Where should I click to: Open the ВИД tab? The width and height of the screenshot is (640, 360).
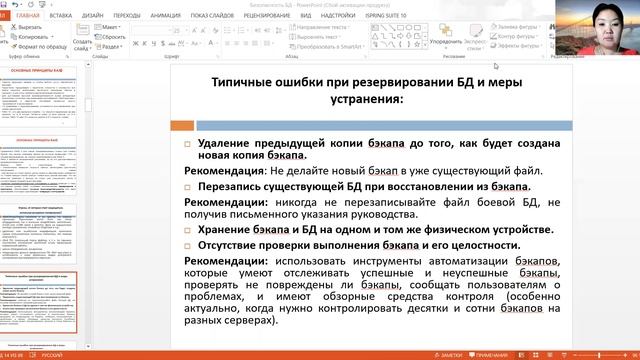[x=306, y=16]
